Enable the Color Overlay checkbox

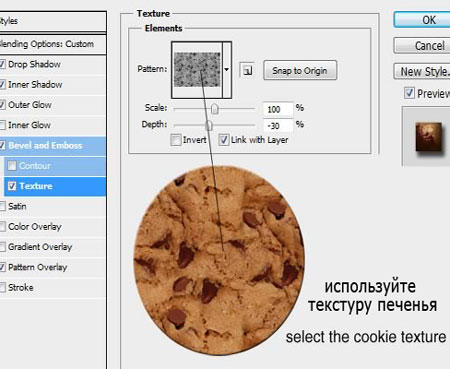2,227
